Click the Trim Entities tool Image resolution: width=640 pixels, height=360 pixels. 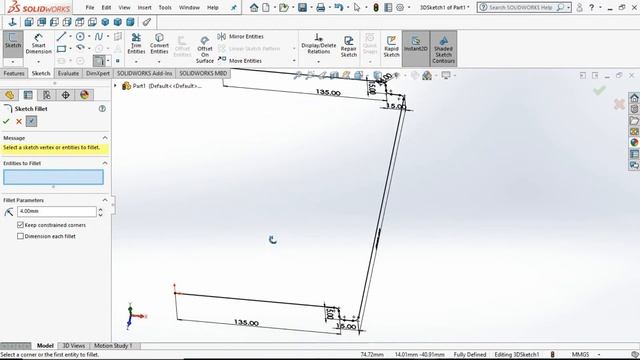[x=136, y=44]
